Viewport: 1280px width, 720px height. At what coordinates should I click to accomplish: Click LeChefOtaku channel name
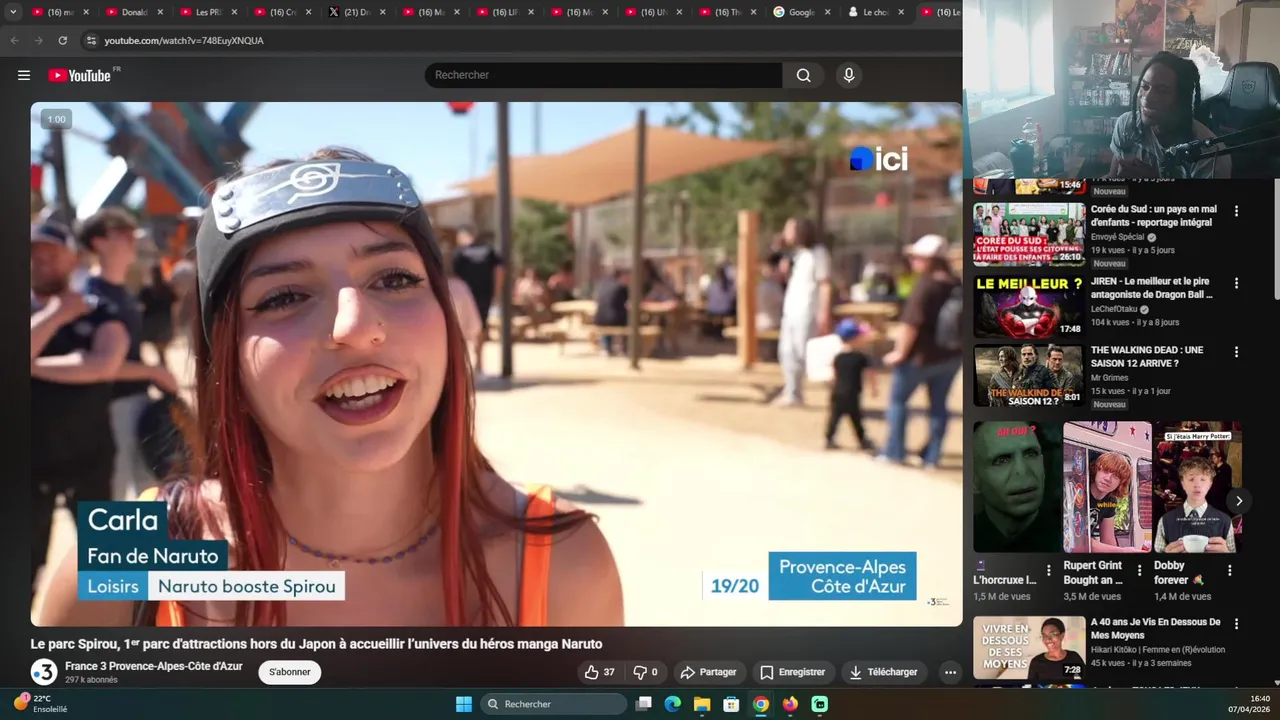(x=1114, y=309)
